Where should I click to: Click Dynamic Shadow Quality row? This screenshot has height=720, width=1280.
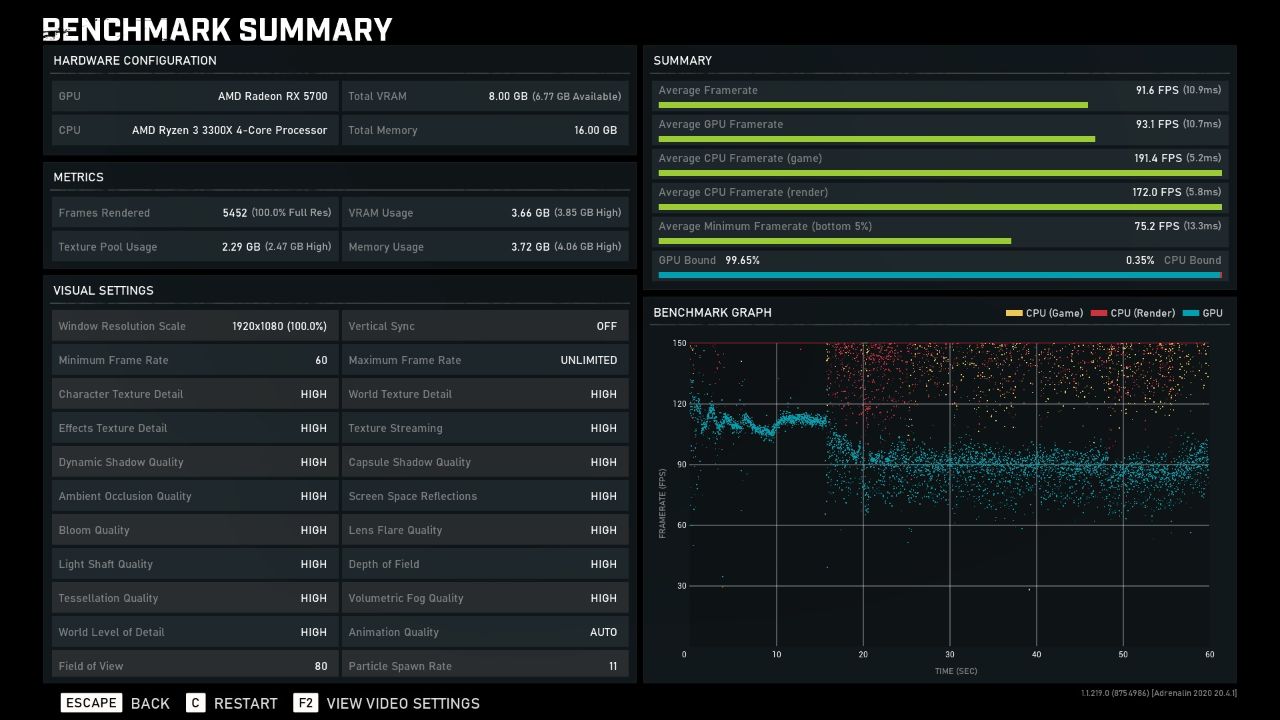pyautogui.click(x=194, y=463)
